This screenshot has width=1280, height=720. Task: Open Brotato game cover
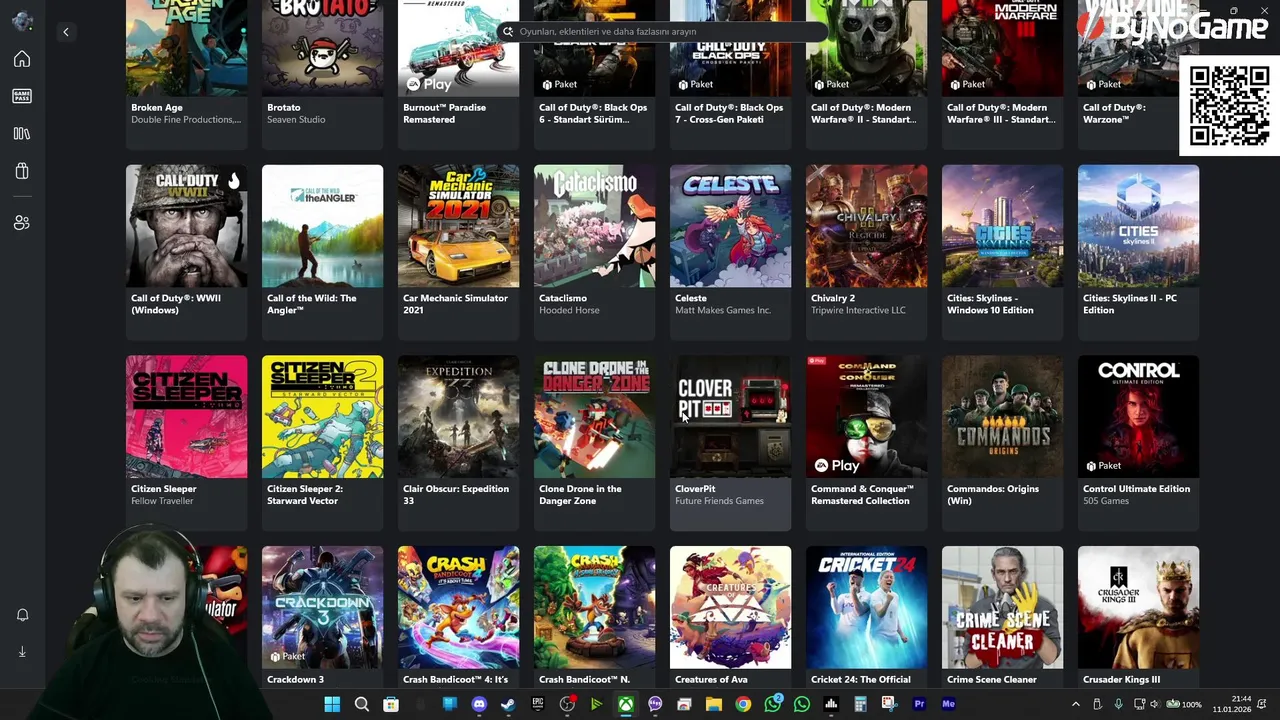322,48
